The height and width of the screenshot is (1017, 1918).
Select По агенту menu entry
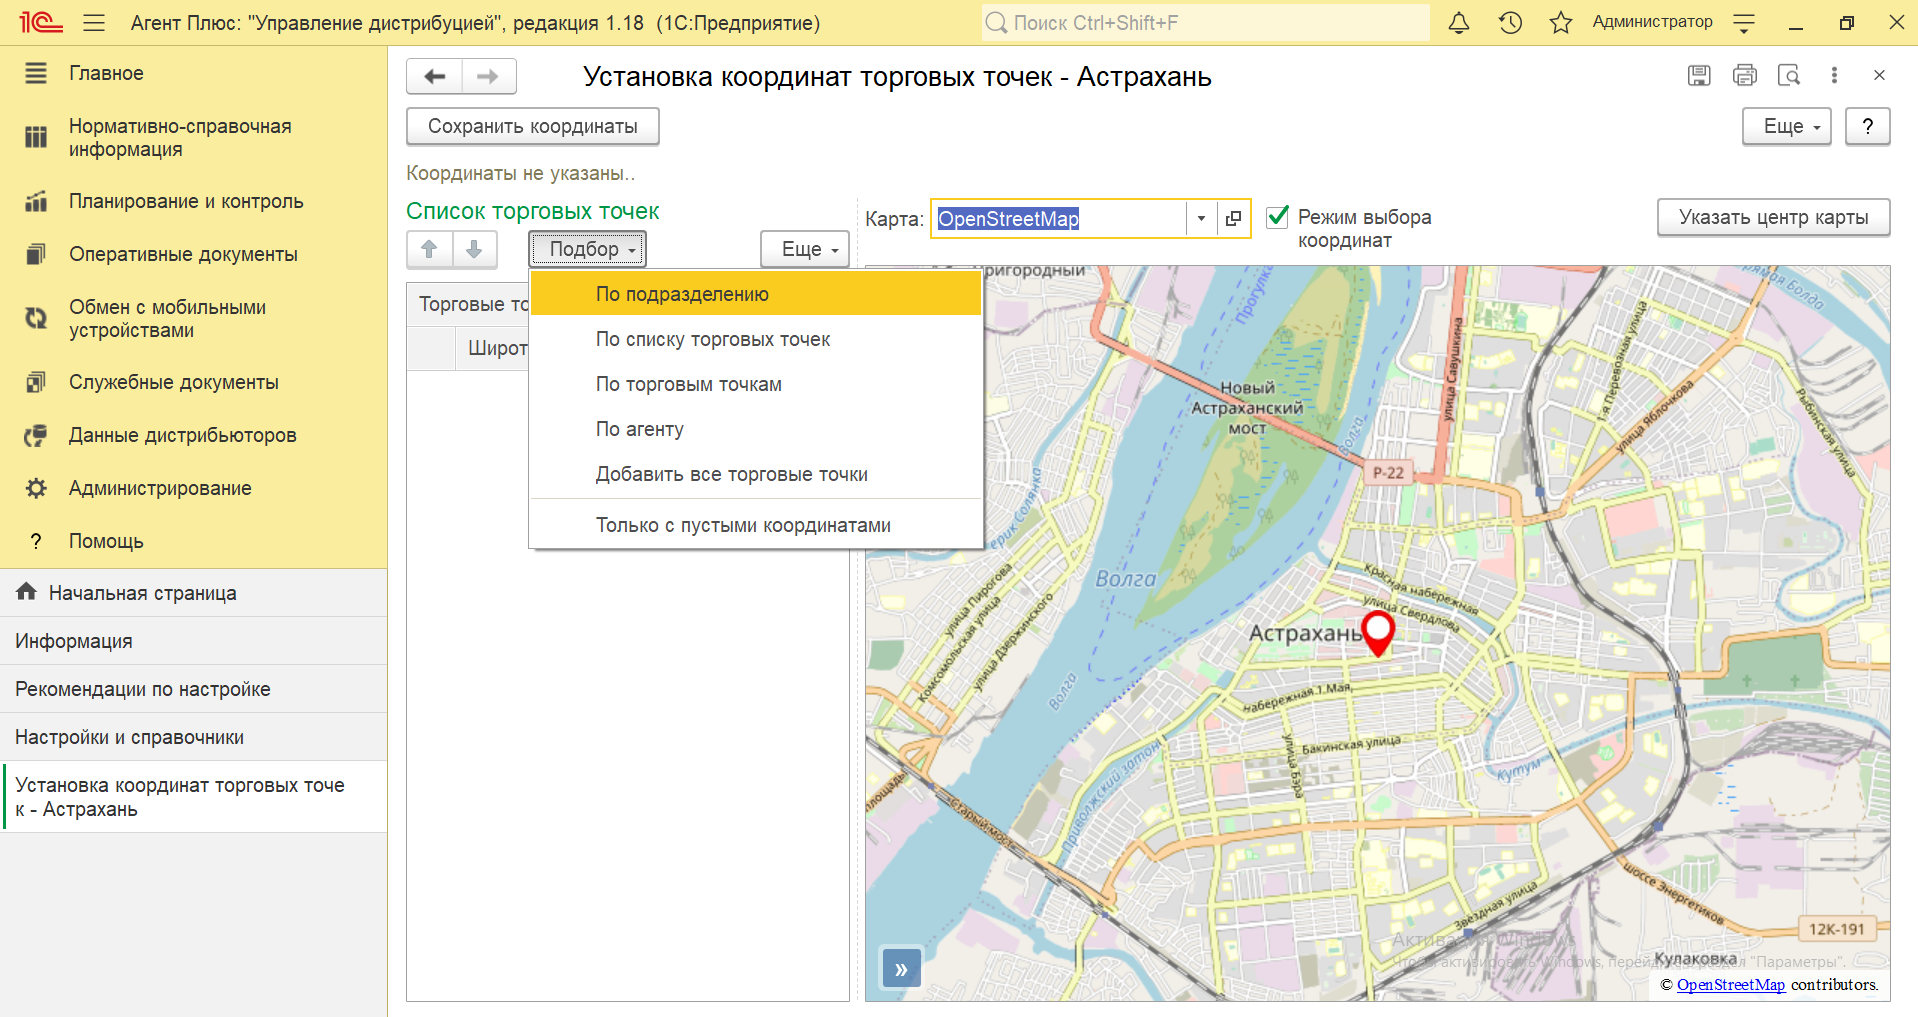point(640,429)
